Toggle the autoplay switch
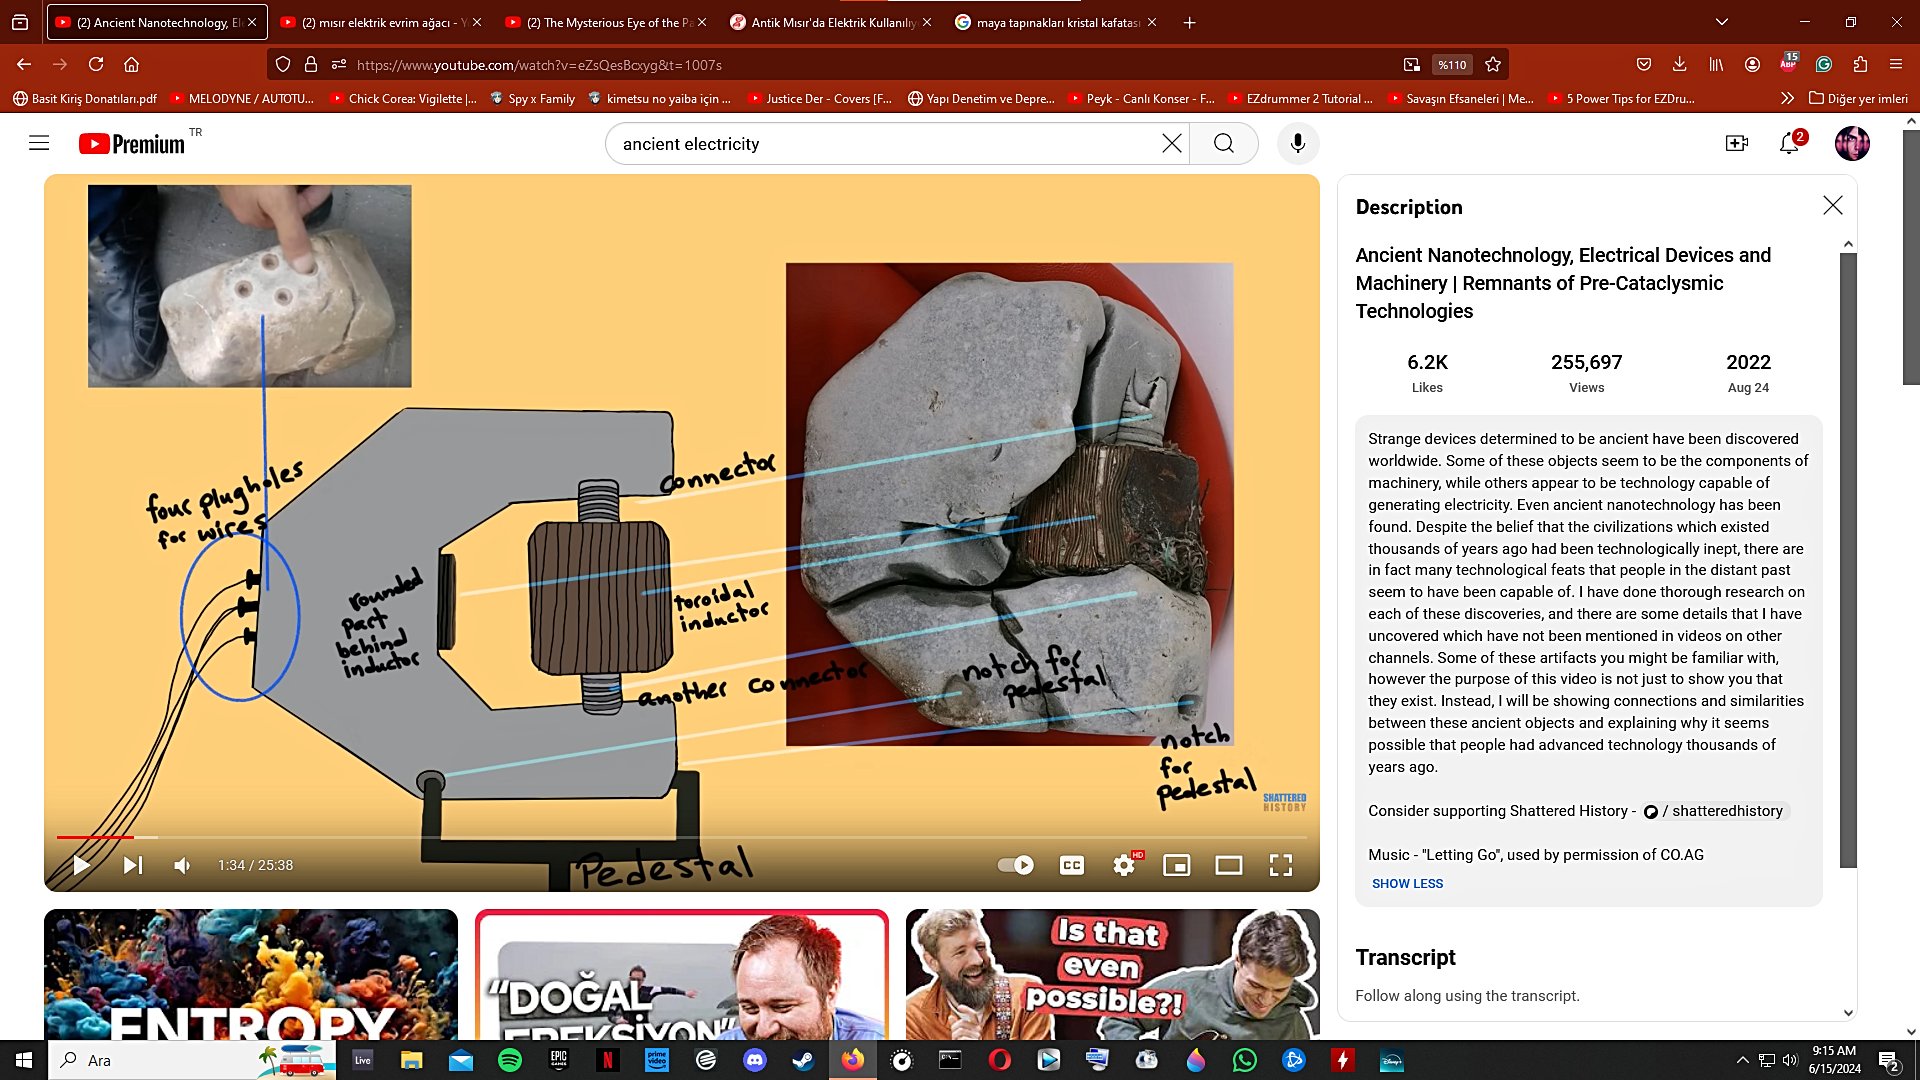The width and height of the screenshot is (1920, 1080). (x=1016, y=865)
